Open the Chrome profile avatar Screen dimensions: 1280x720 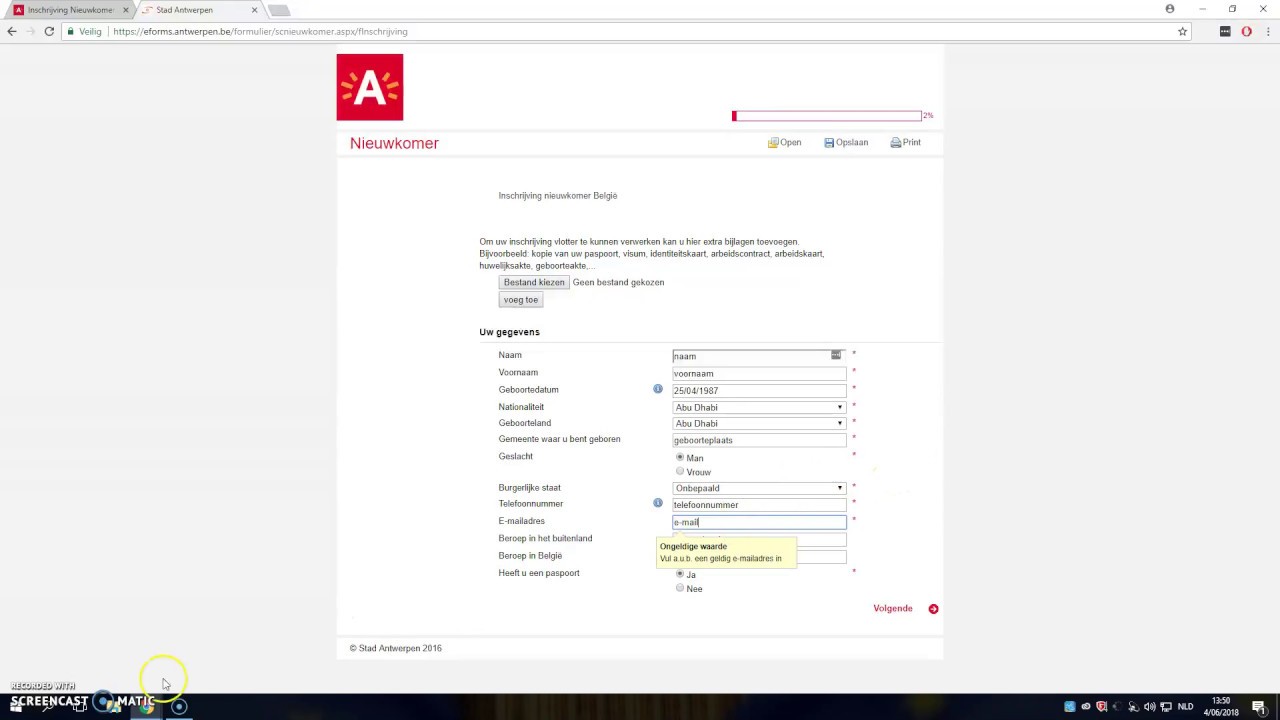click(x=1170, y=9)
